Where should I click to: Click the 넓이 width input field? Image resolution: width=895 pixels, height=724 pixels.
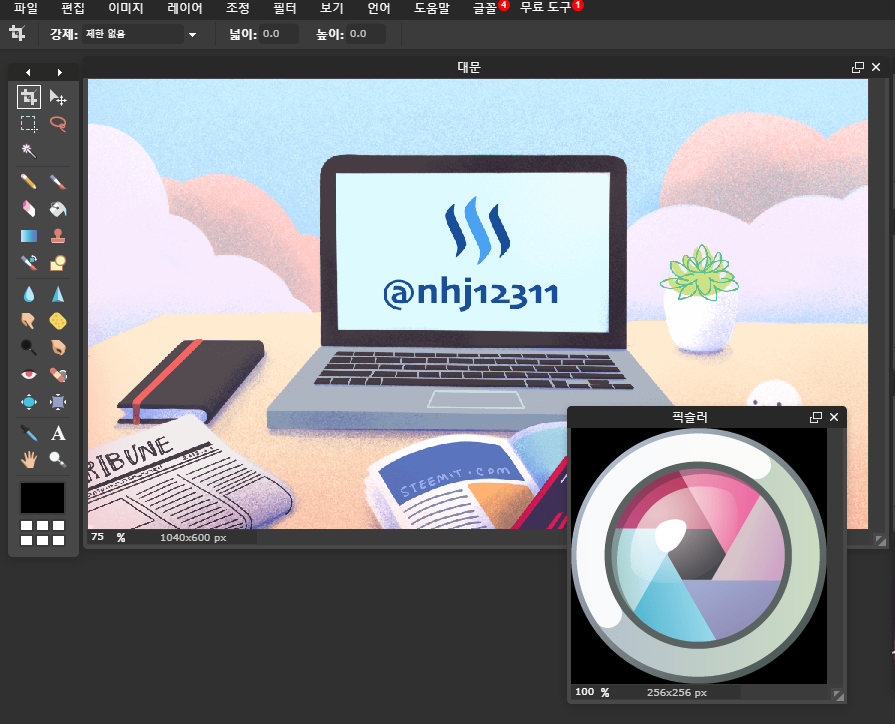pos(279,34)
